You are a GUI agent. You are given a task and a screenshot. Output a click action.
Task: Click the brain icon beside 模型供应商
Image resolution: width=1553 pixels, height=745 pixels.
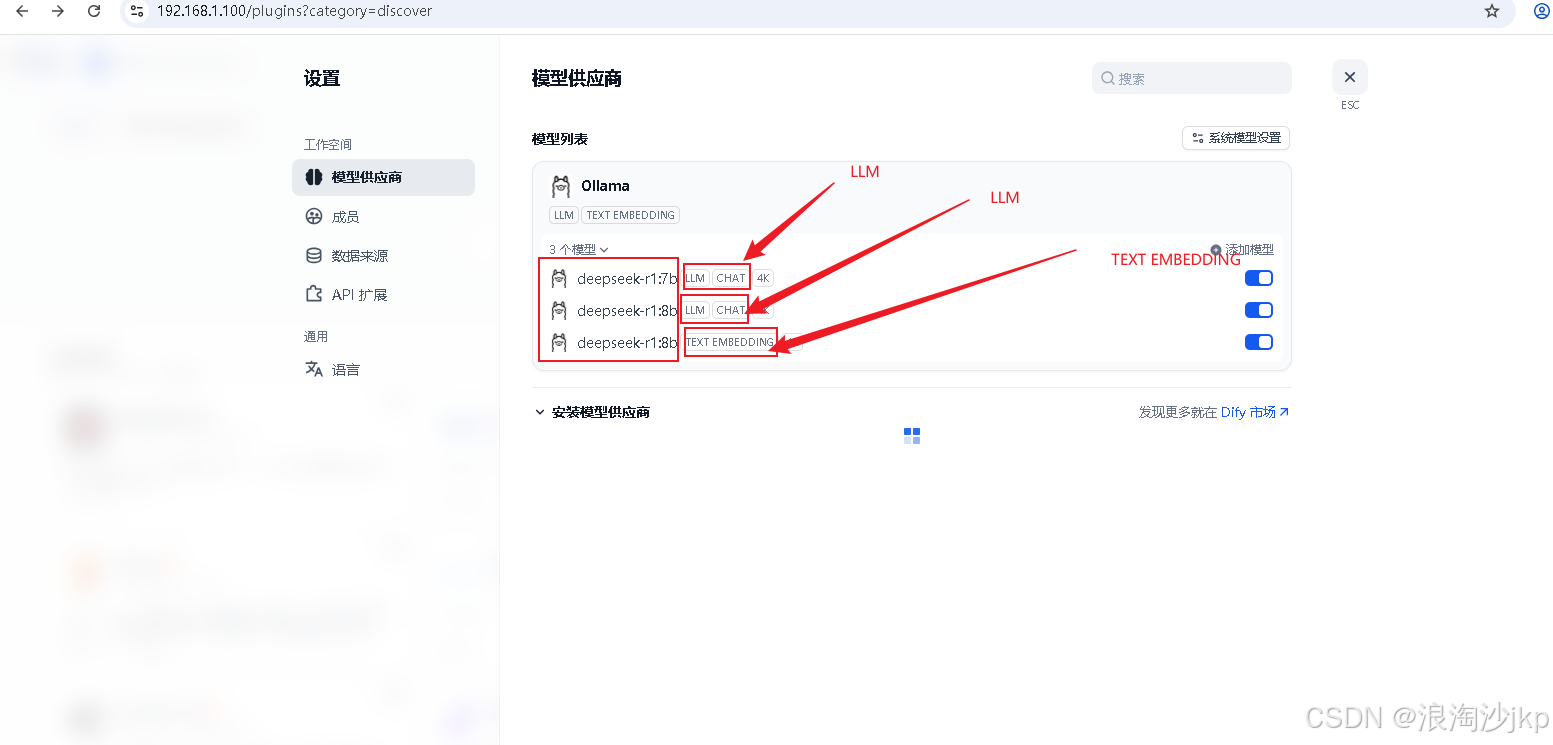(314, 177)
